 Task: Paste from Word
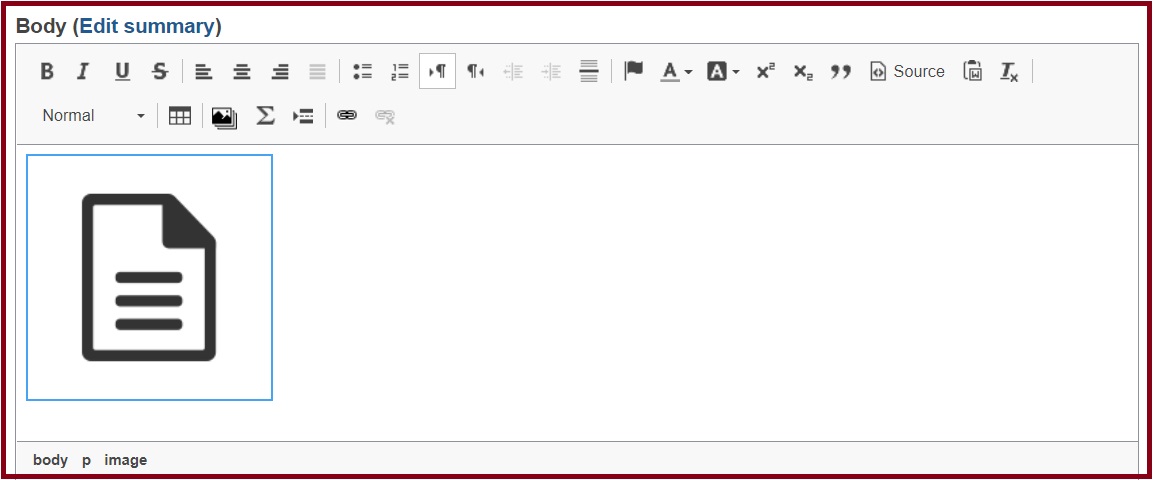(973, 71)
